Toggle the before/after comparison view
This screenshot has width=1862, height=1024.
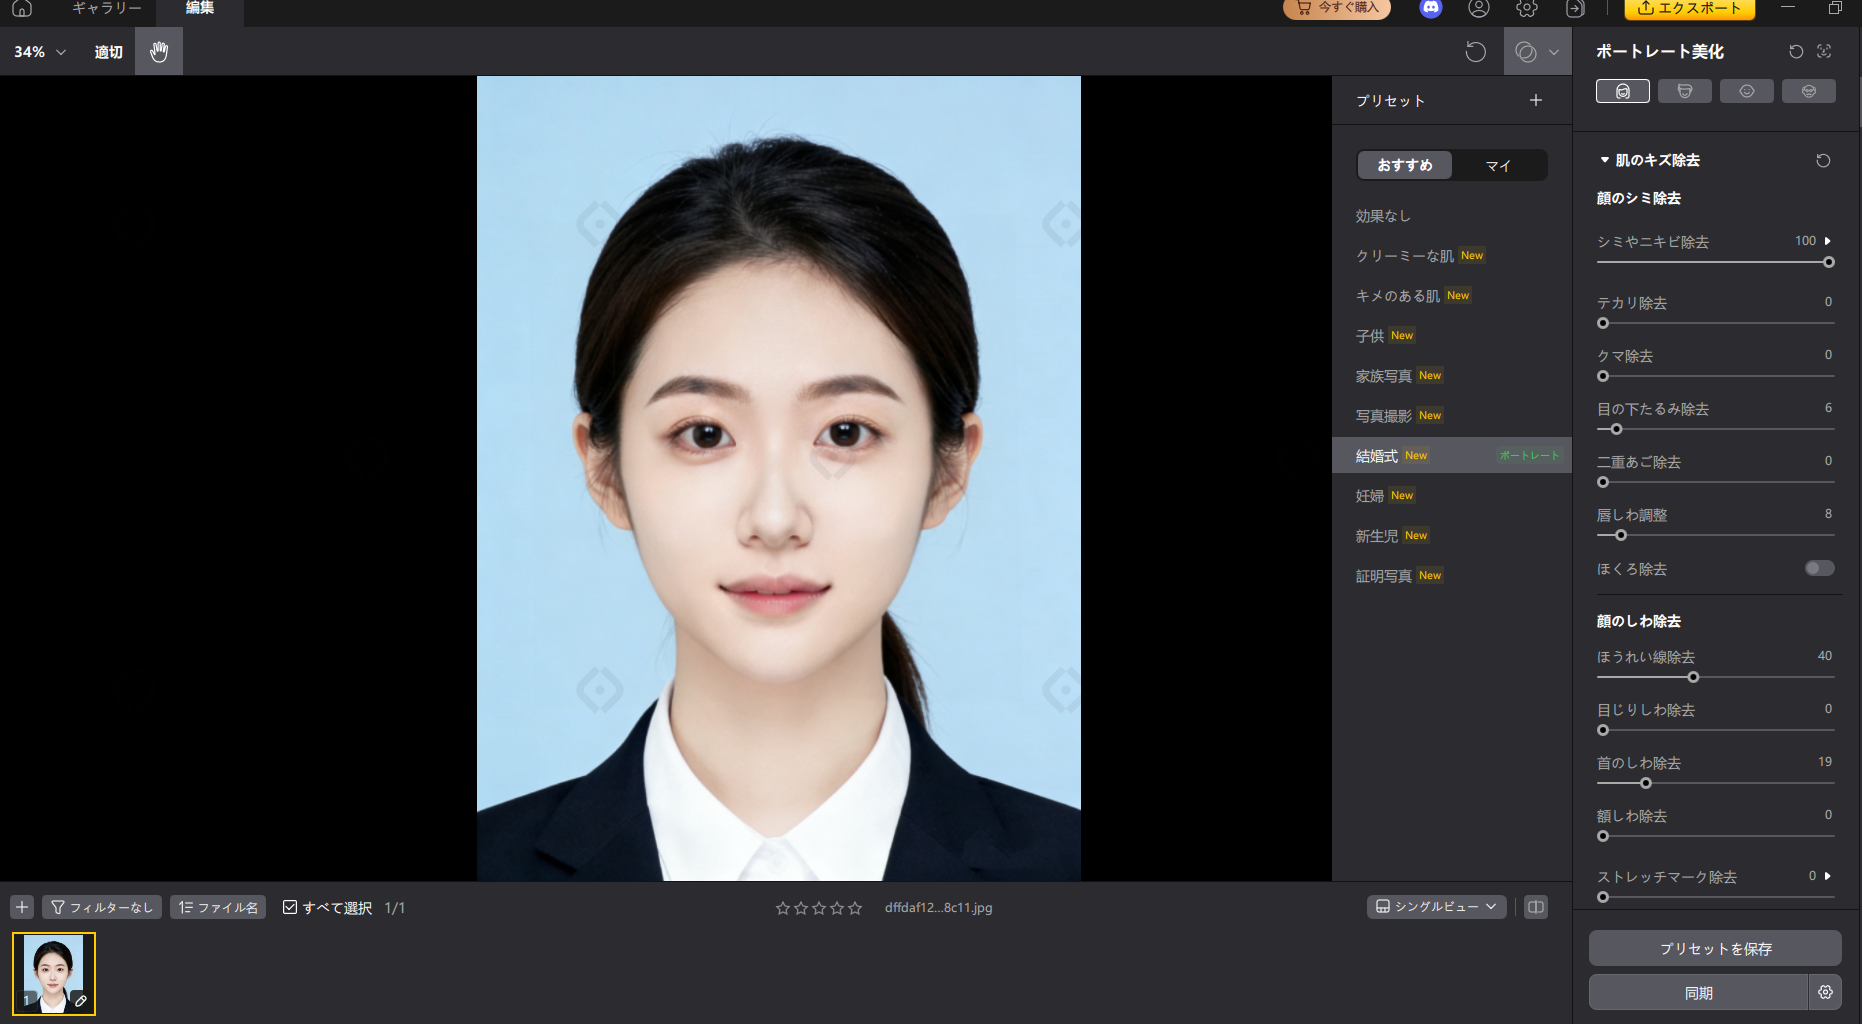pyautogui.click(x=1536, y=907)
